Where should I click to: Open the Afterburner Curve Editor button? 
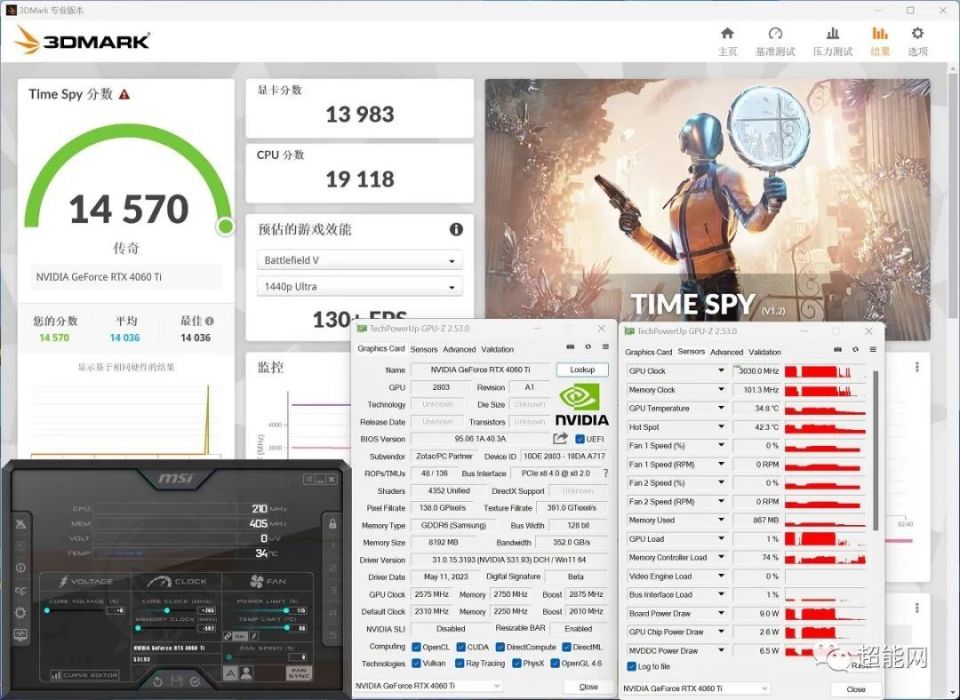[84, 675]
